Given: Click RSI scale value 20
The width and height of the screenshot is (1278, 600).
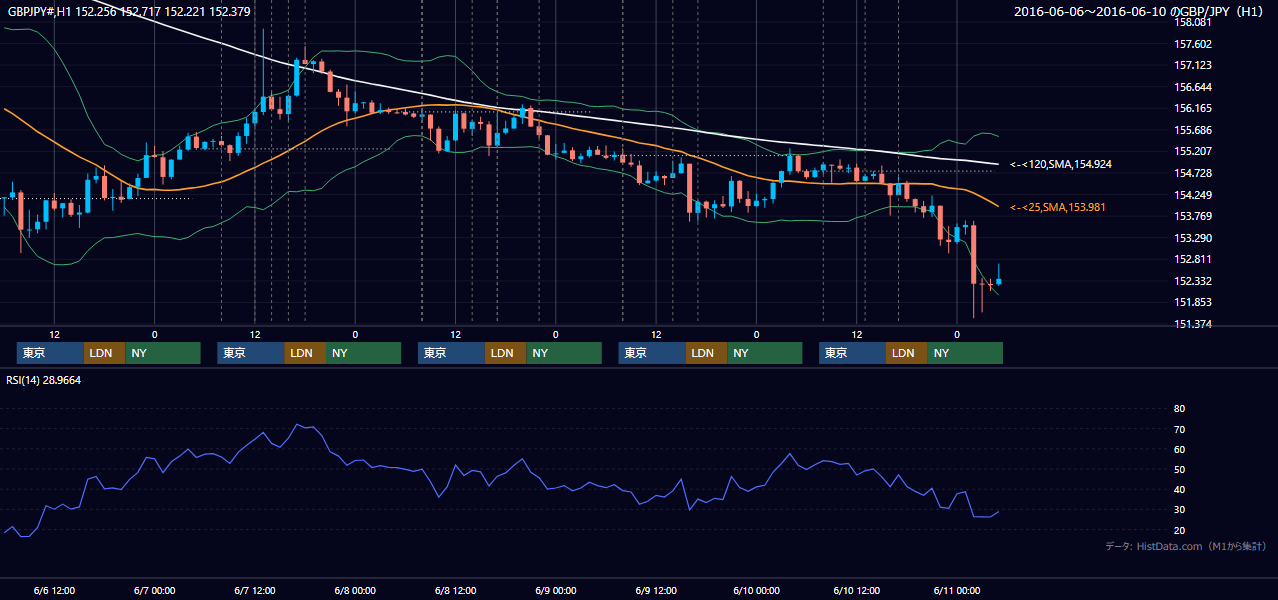Looking at the screenshot, I should 1179,530.
